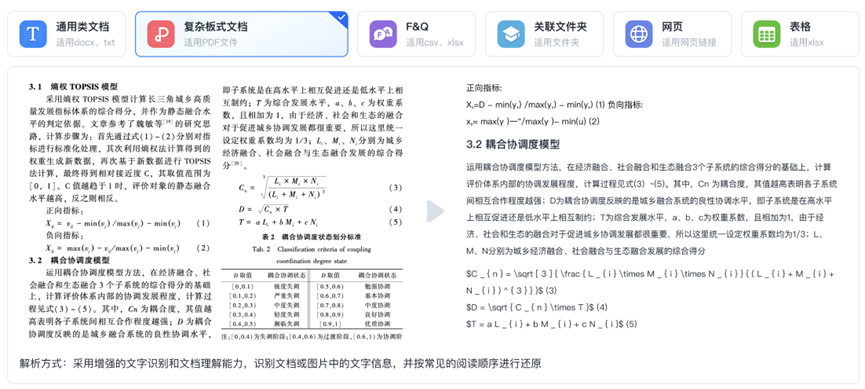Click the globe icon for 网页
The image size is (865, 389).
[x=639, y=34]
